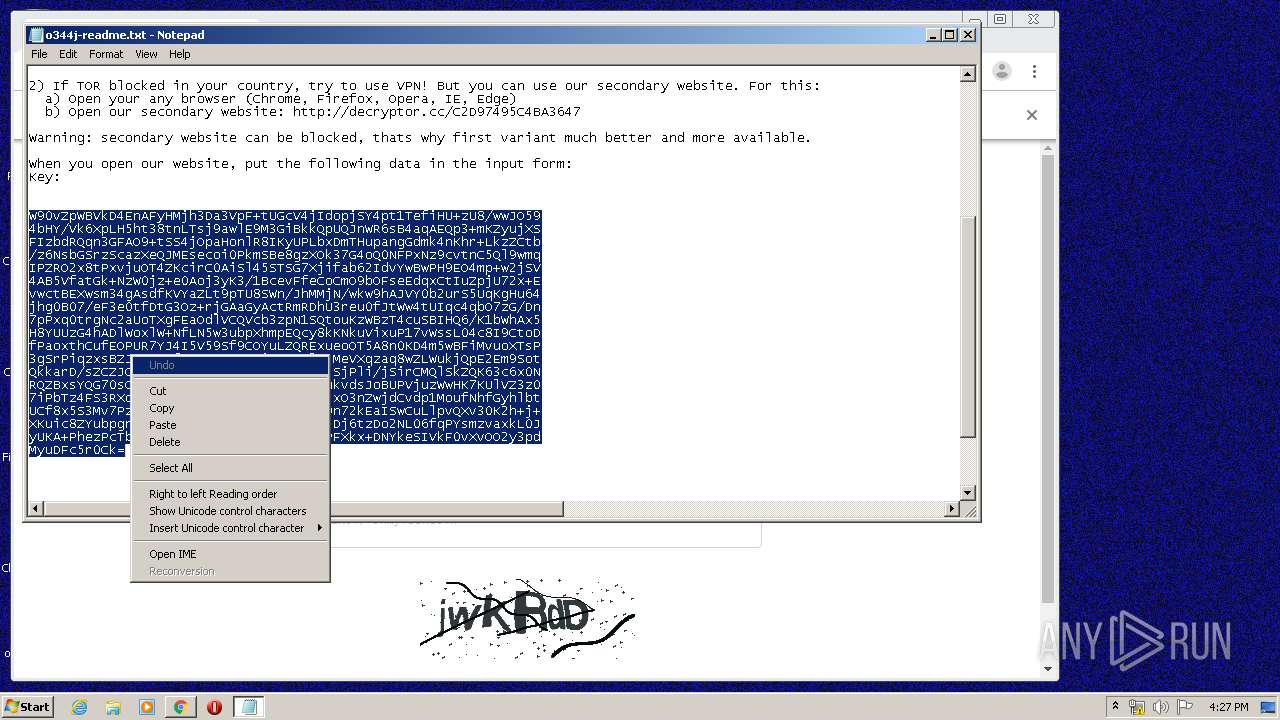Maximize the Notepad window

click(x=950, y=35)
